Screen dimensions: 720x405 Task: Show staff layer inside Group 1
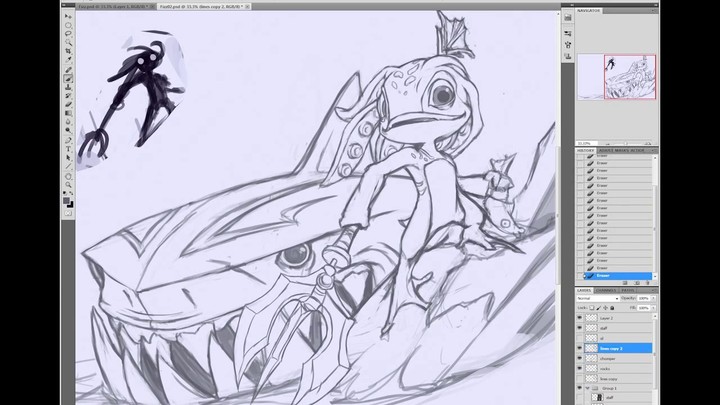coord(579,398)
